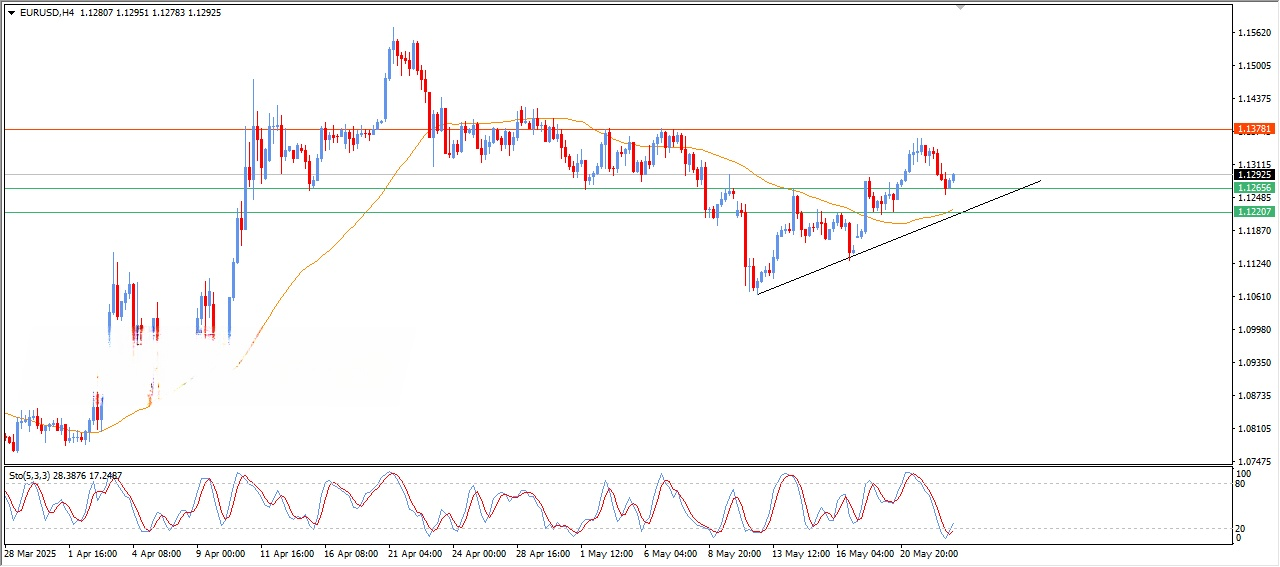Click the stochastic scale value 80
This screenshot has height=567, width=1280.
coord(1242,484)
